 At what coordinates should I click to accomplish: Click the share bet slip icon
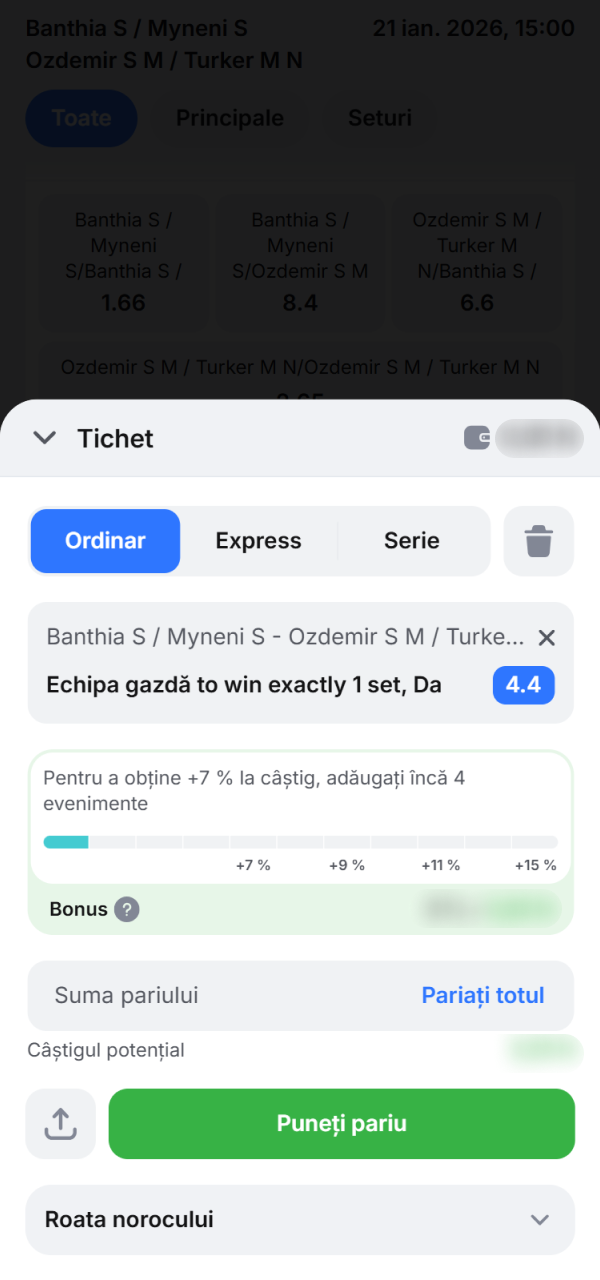[x=60, y=1123]
